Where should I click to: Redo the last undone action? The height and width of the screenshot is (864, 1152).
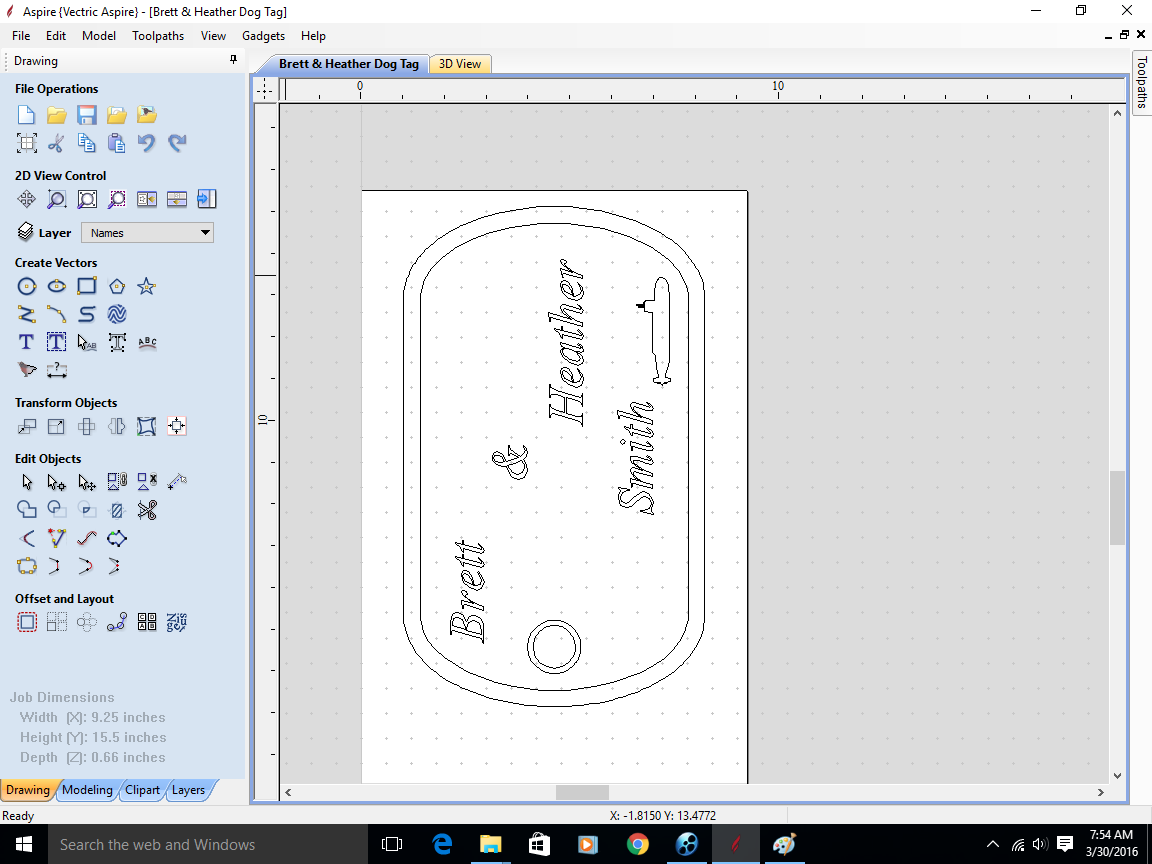(x=177, y=143)
